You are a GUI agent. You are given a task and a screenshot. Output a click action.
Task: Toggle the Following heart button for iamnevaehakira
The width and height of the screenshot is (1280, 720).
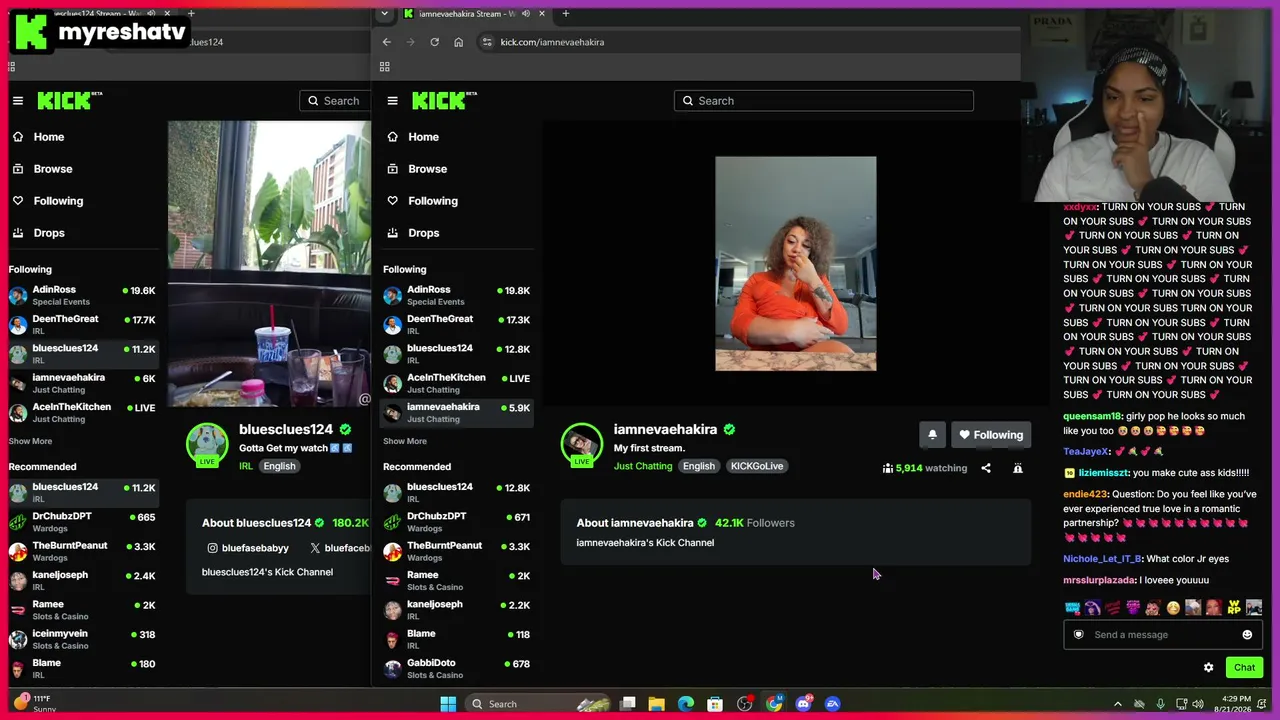990,435
